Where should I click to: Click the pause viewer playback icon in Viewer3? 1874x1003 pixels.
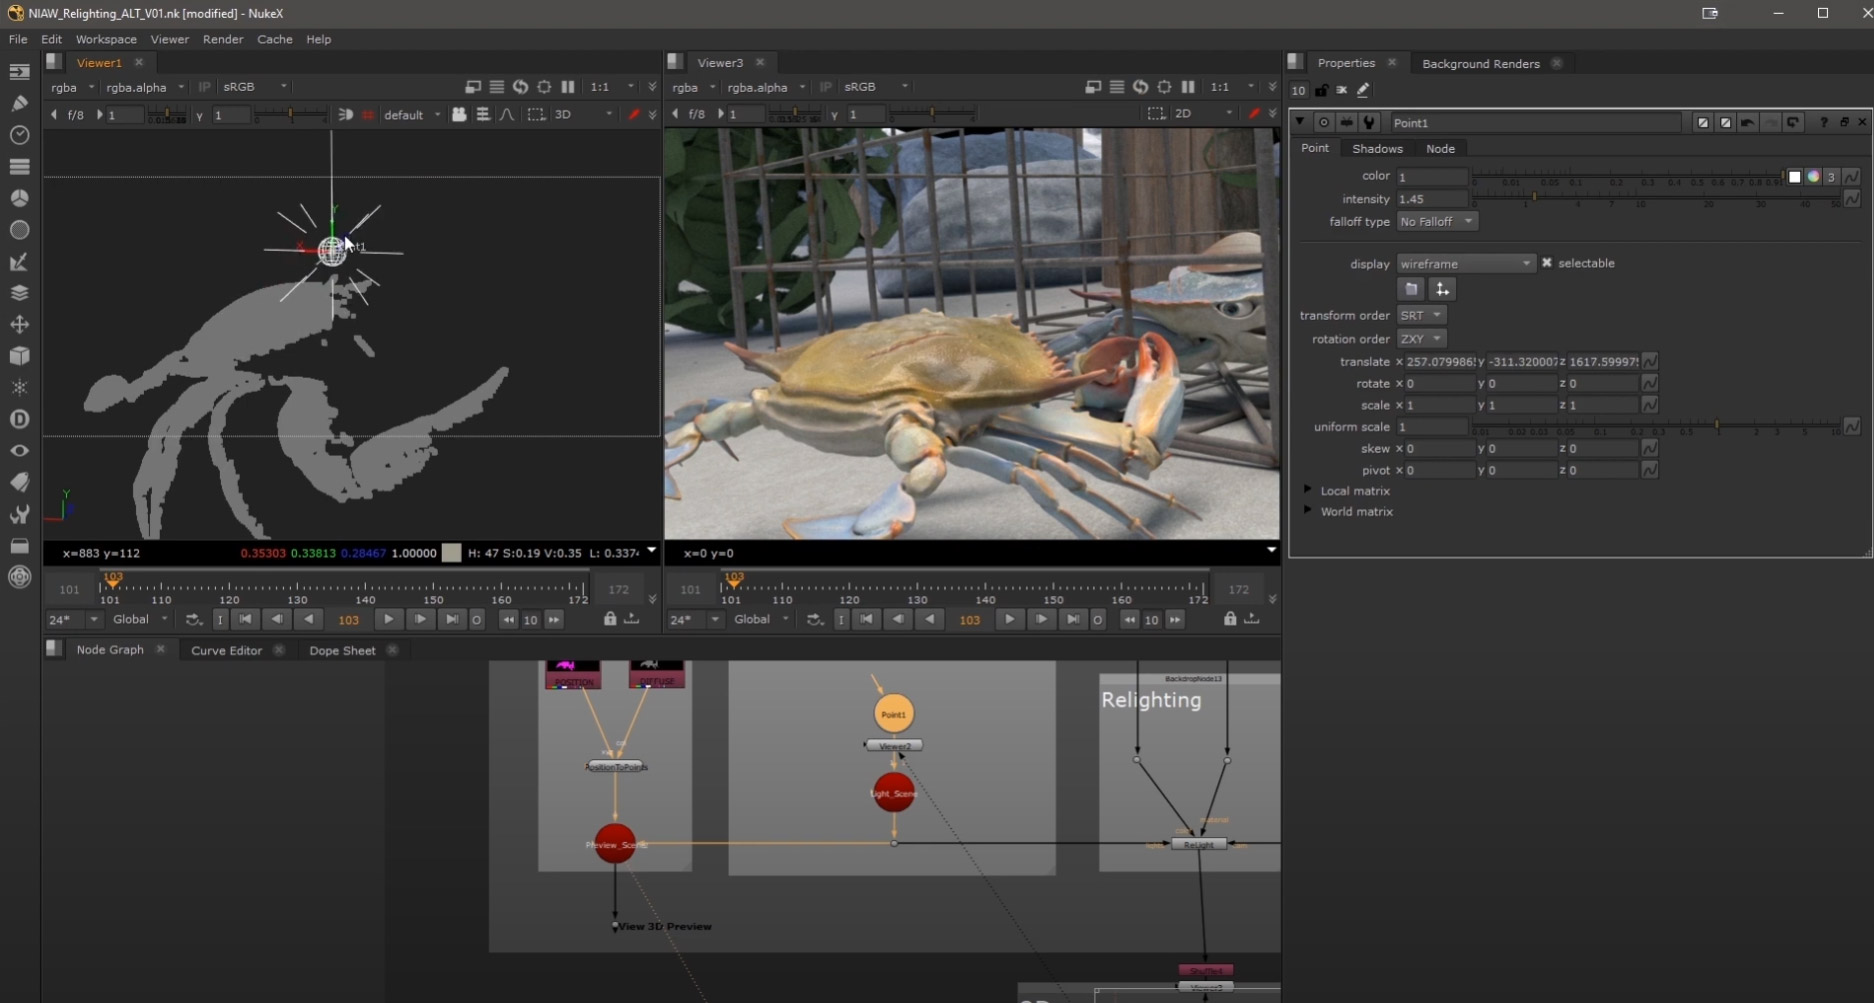click(1189, 86)
